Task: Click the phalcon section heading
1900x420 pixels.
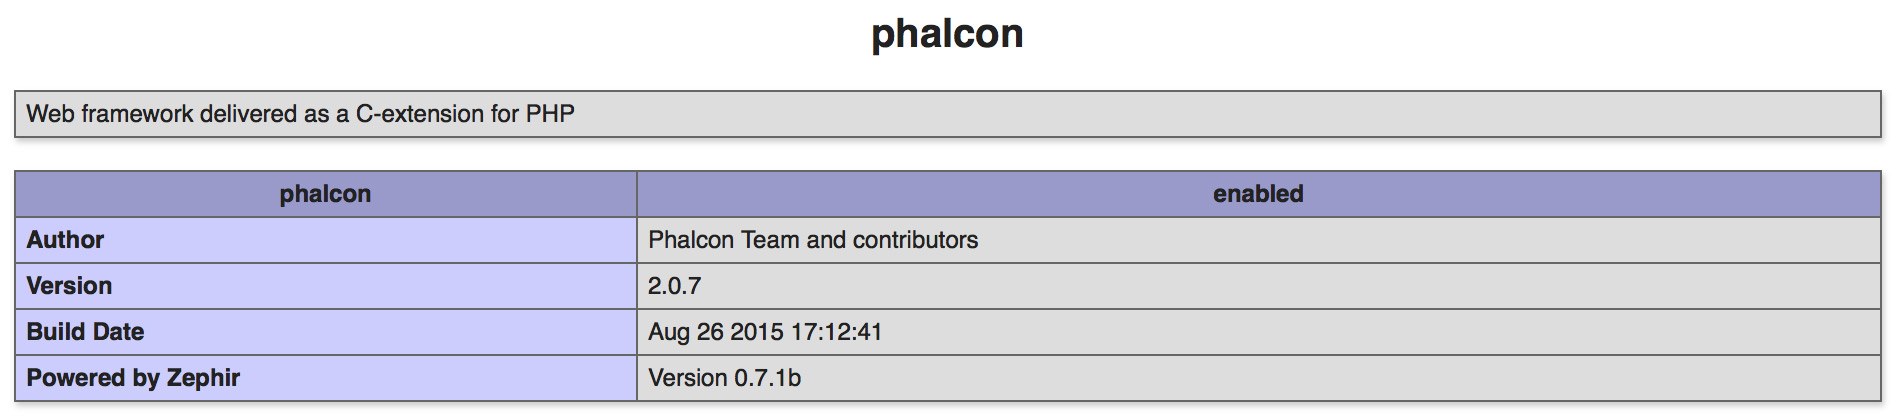Action: pyautogui.click(x=947, y=34)
